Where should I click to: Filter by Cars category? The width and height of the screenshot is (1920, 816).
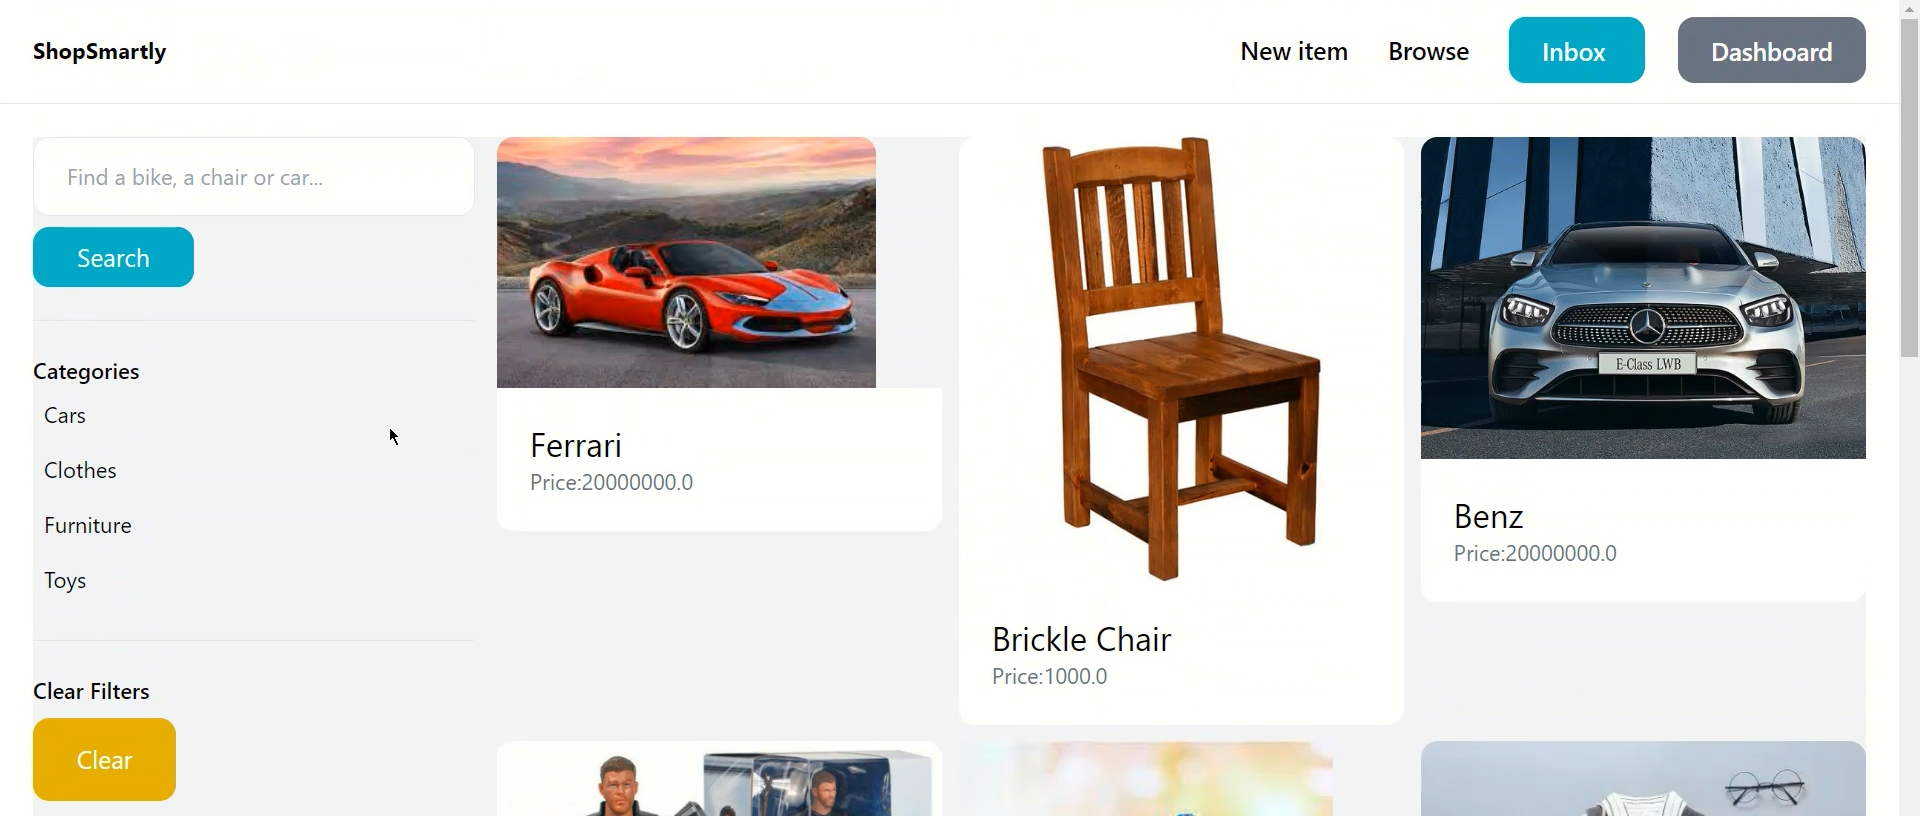pyautogui.click(x=65, y=416)
